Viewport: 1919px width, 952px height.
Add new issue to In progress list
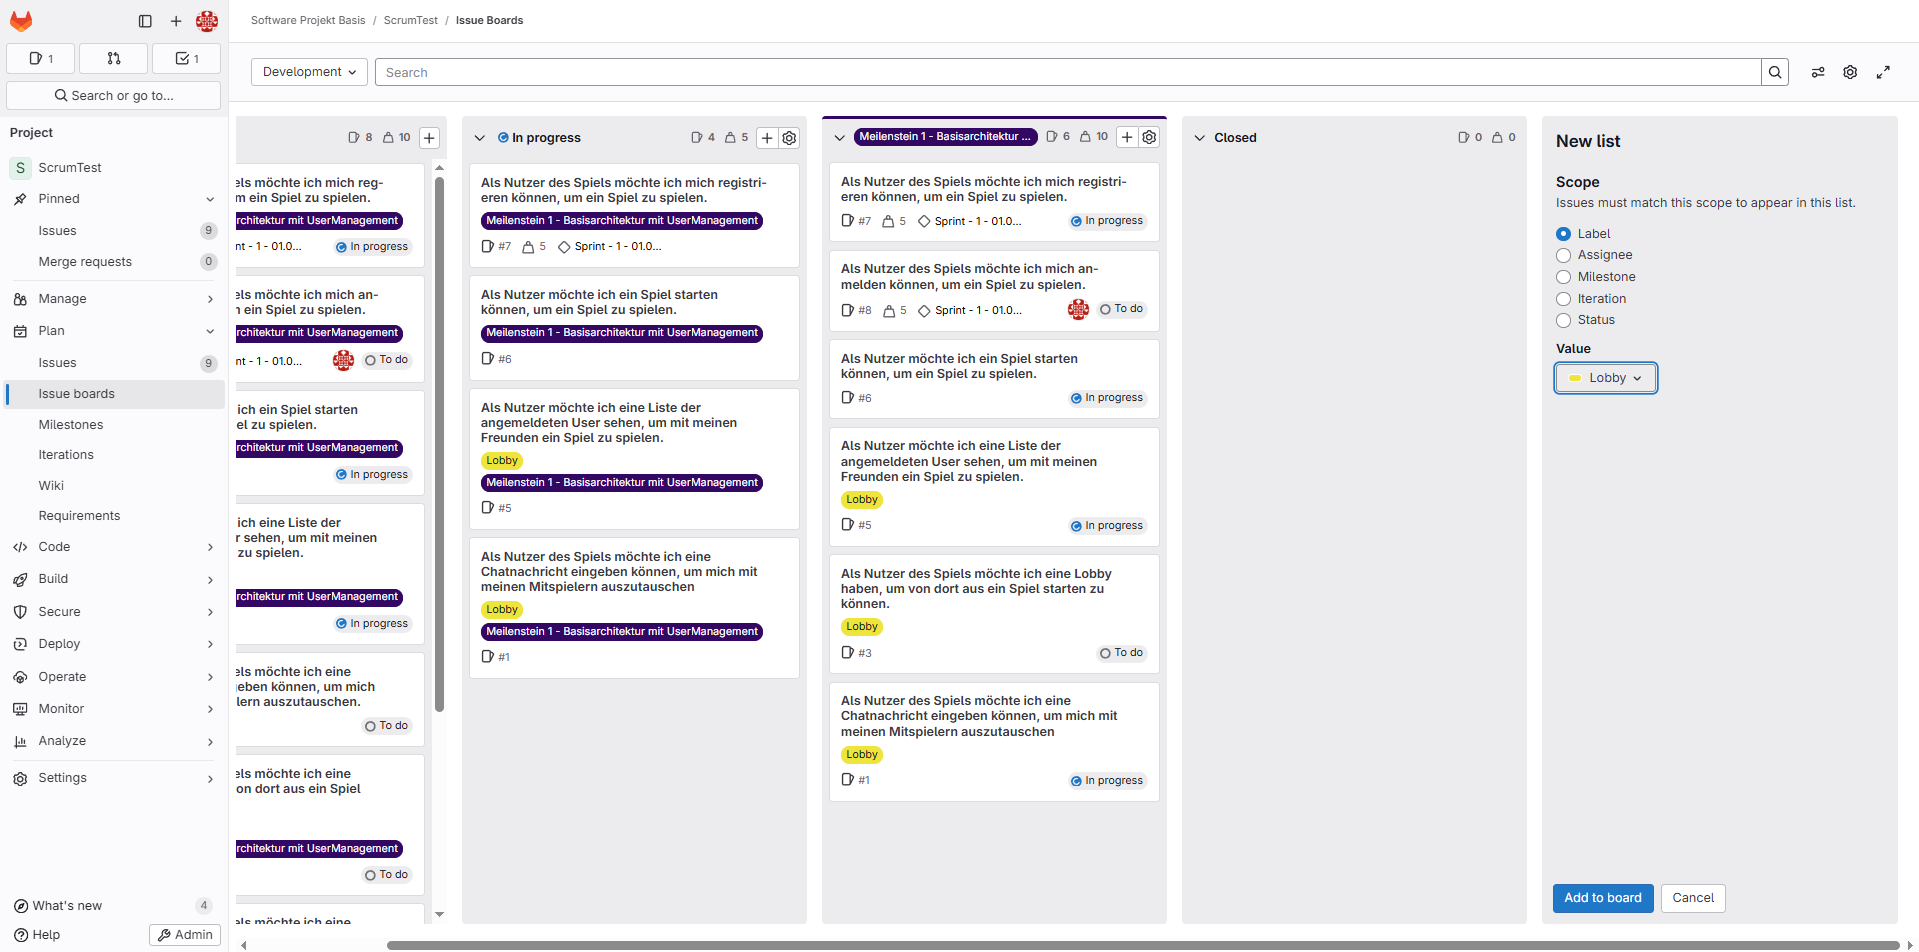click(x=767, y=138)
